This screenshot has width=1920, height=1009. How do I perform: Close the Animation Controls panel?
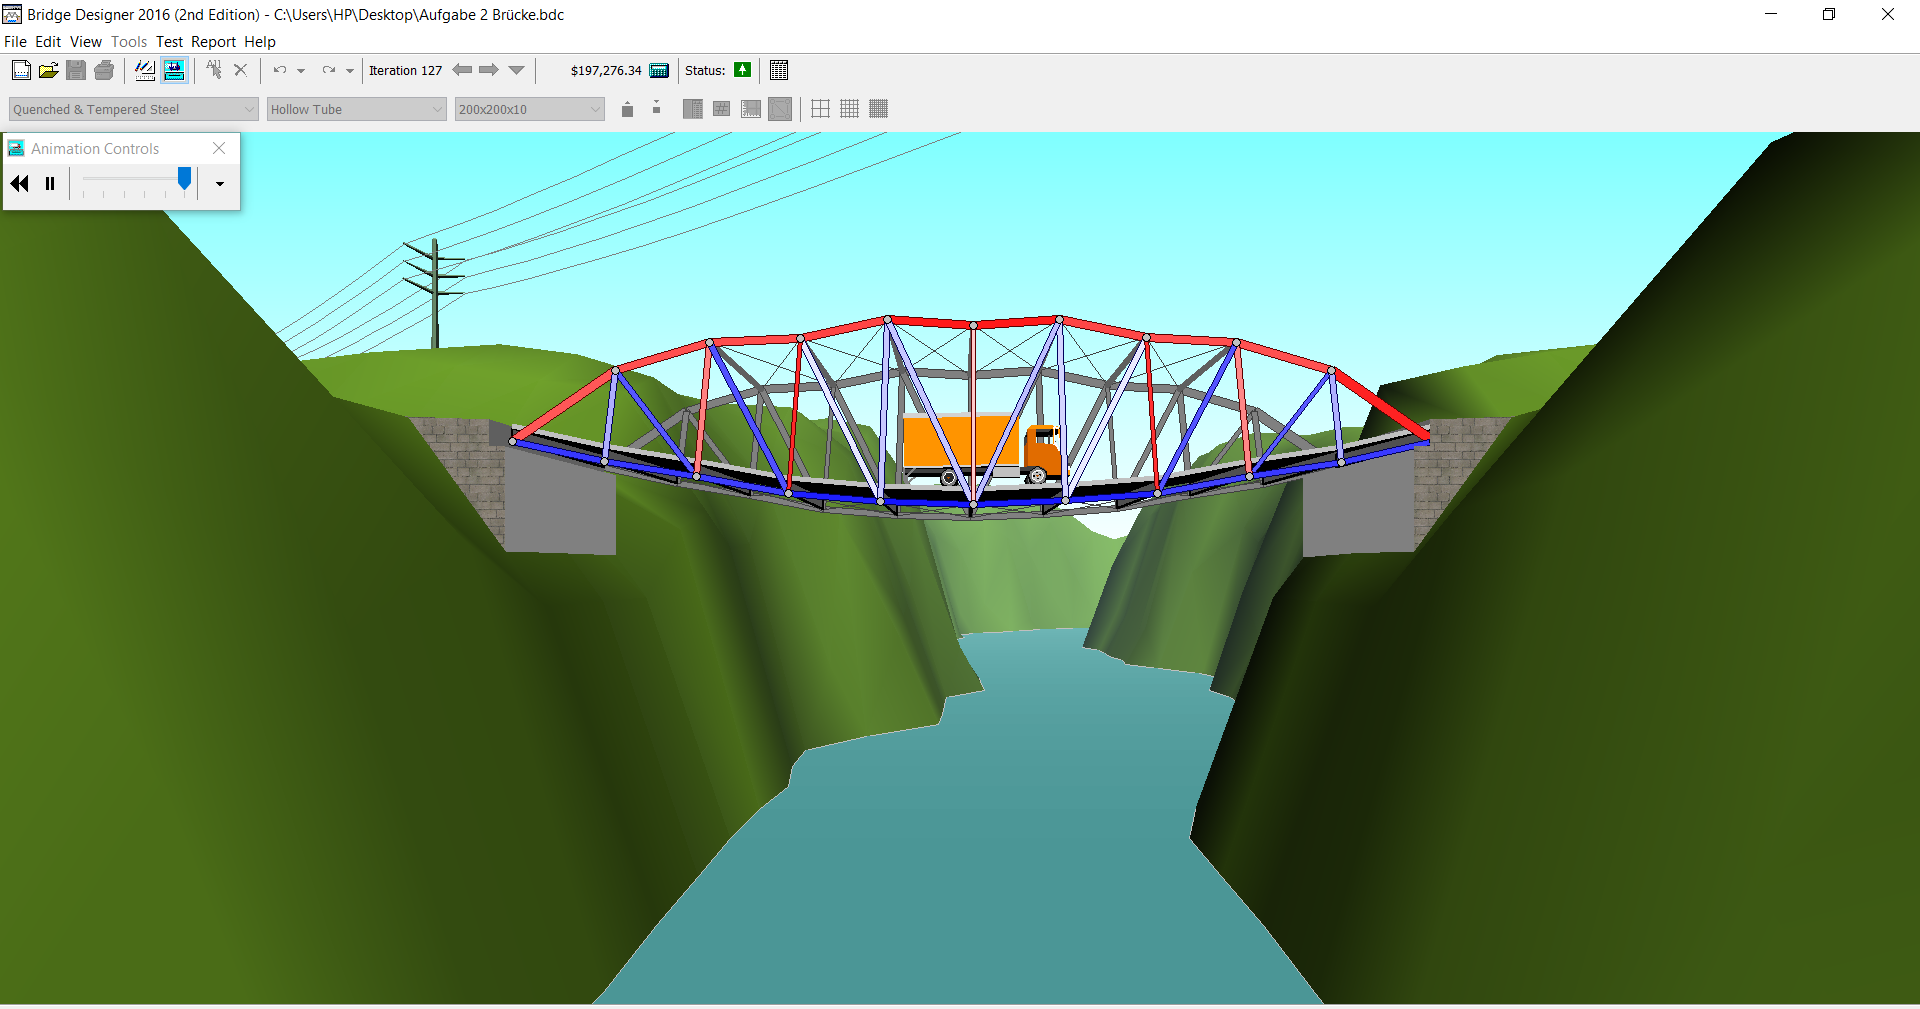tap(219, 148)
